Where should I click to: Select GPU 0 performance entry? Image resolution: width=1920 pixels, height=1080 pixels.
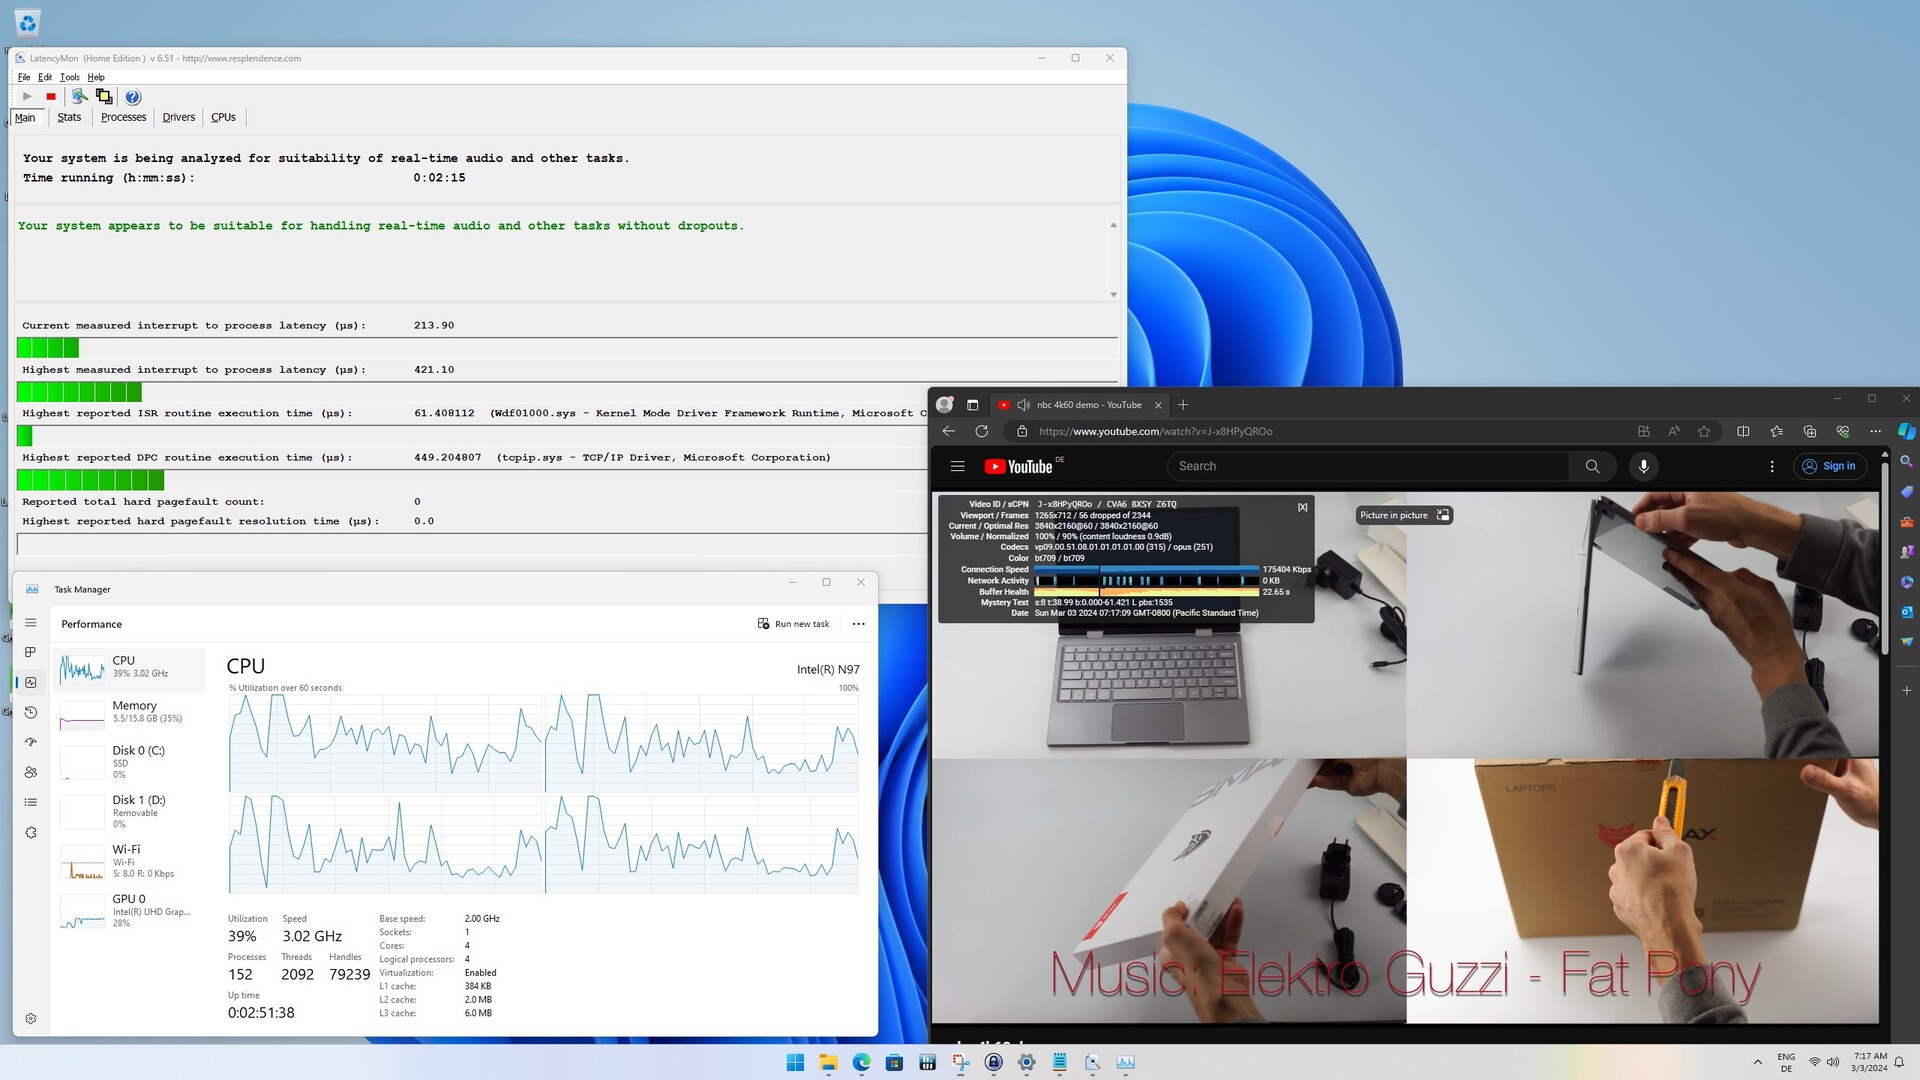click(x=130, y=910)
